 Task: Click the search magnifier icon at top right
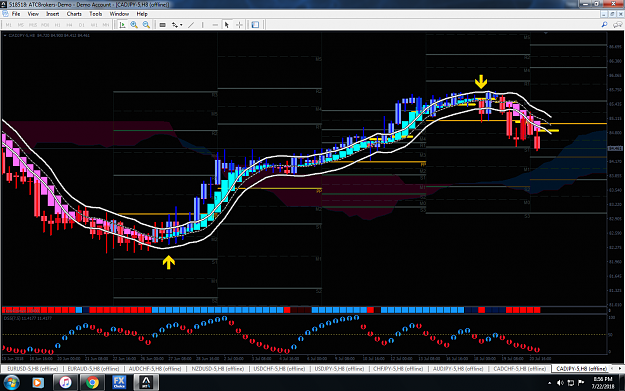coord(604,25)
